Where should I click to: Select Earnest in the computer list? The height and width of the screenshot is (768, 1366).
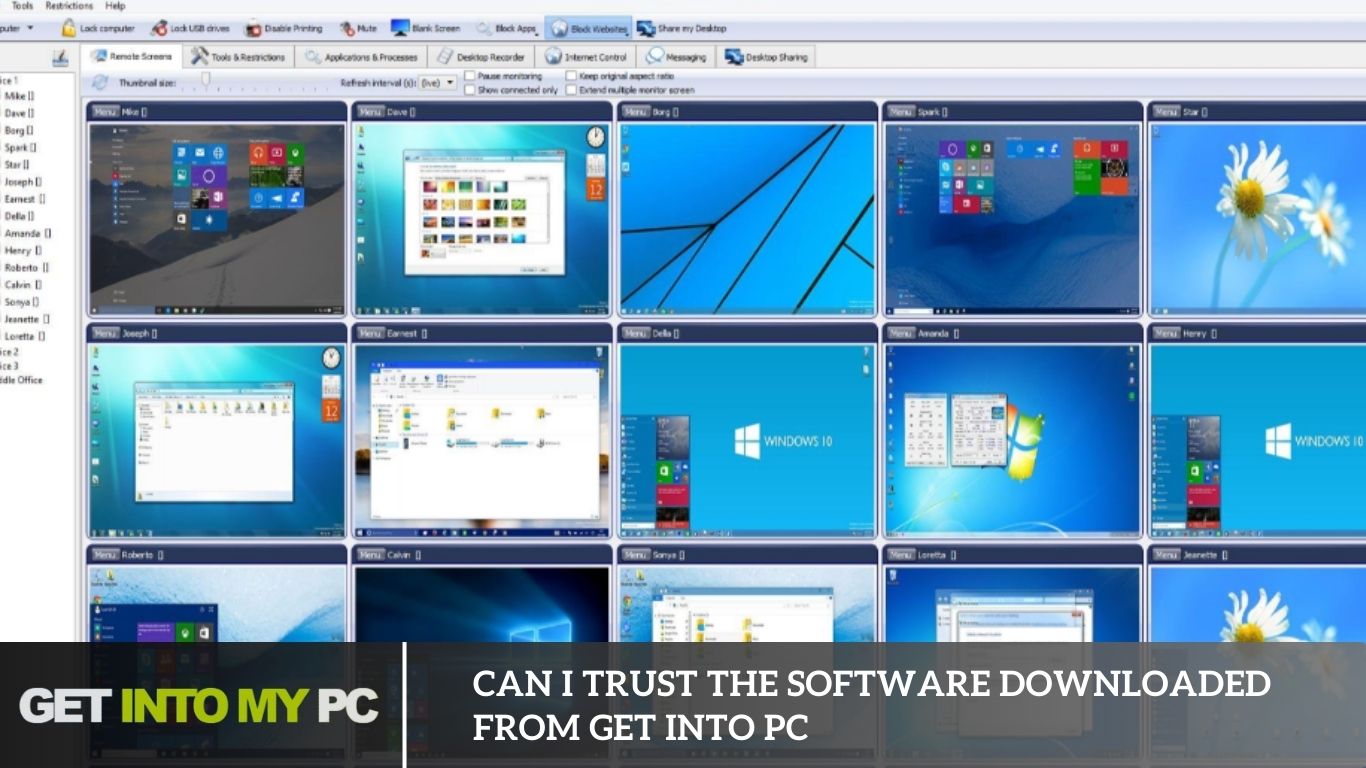[24, 199]
